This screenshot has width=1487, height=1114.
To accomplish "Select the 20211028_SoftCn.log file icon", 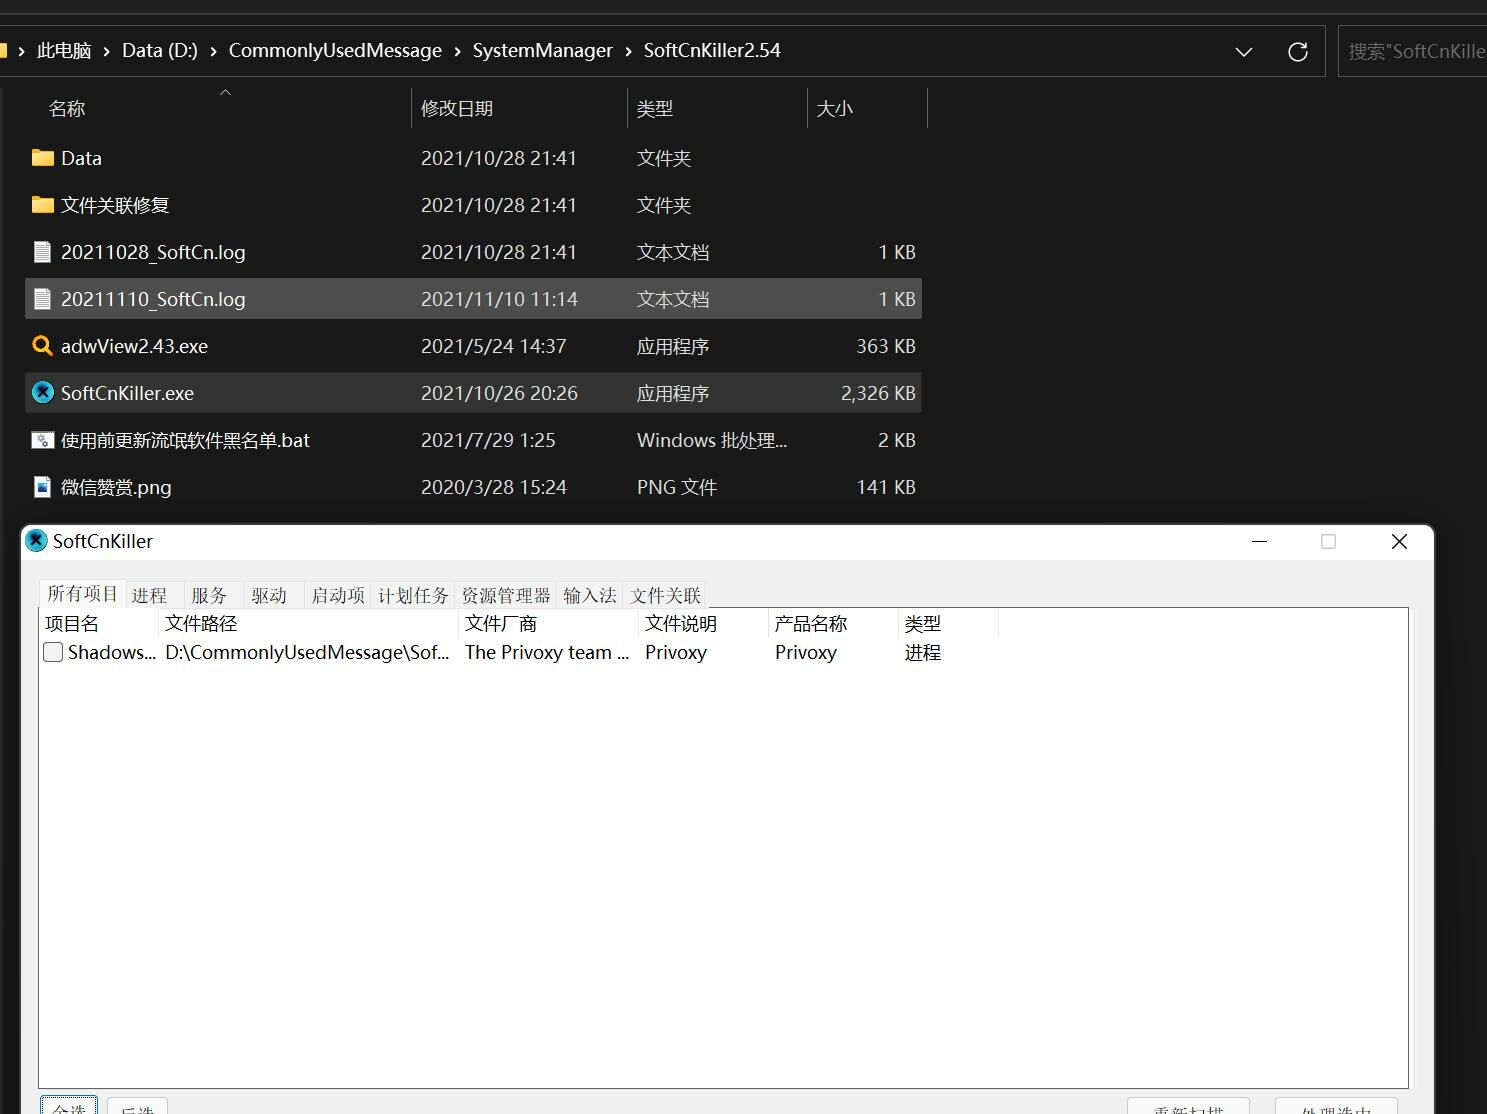I will click(42, 252).
